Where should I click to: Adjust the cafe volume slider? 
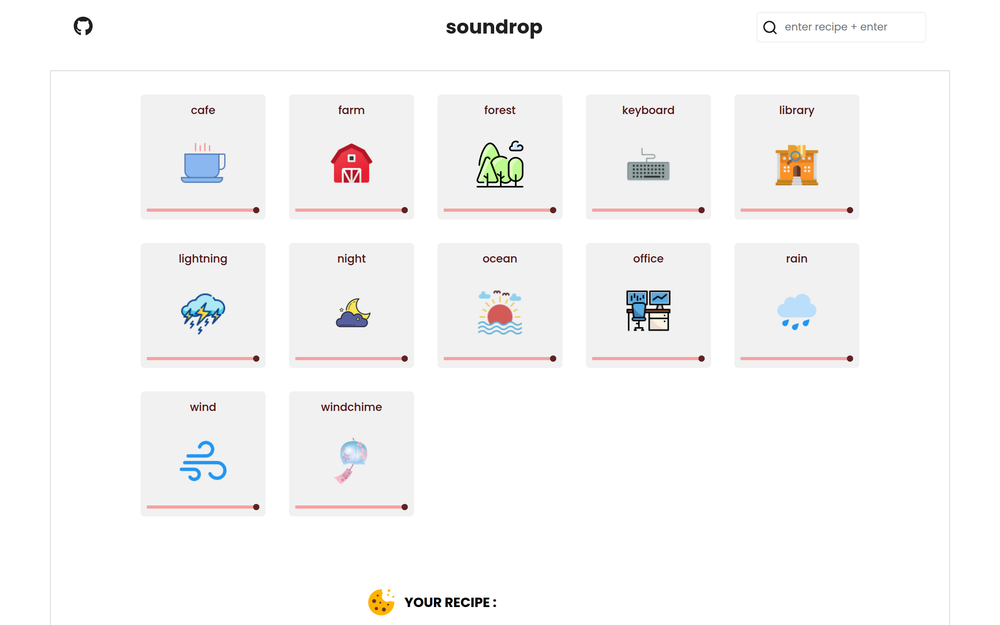[203, 210]
